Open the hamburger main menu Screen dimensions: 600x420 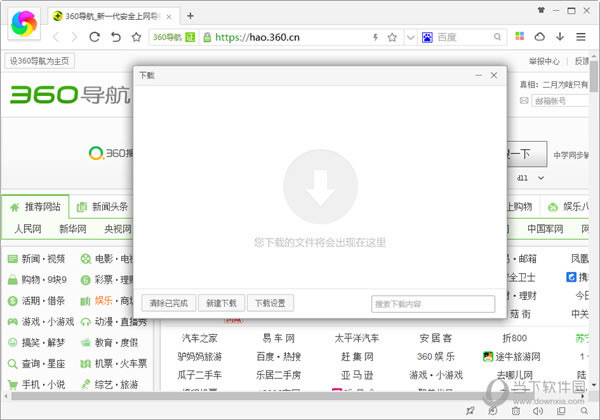coord(581,37)
